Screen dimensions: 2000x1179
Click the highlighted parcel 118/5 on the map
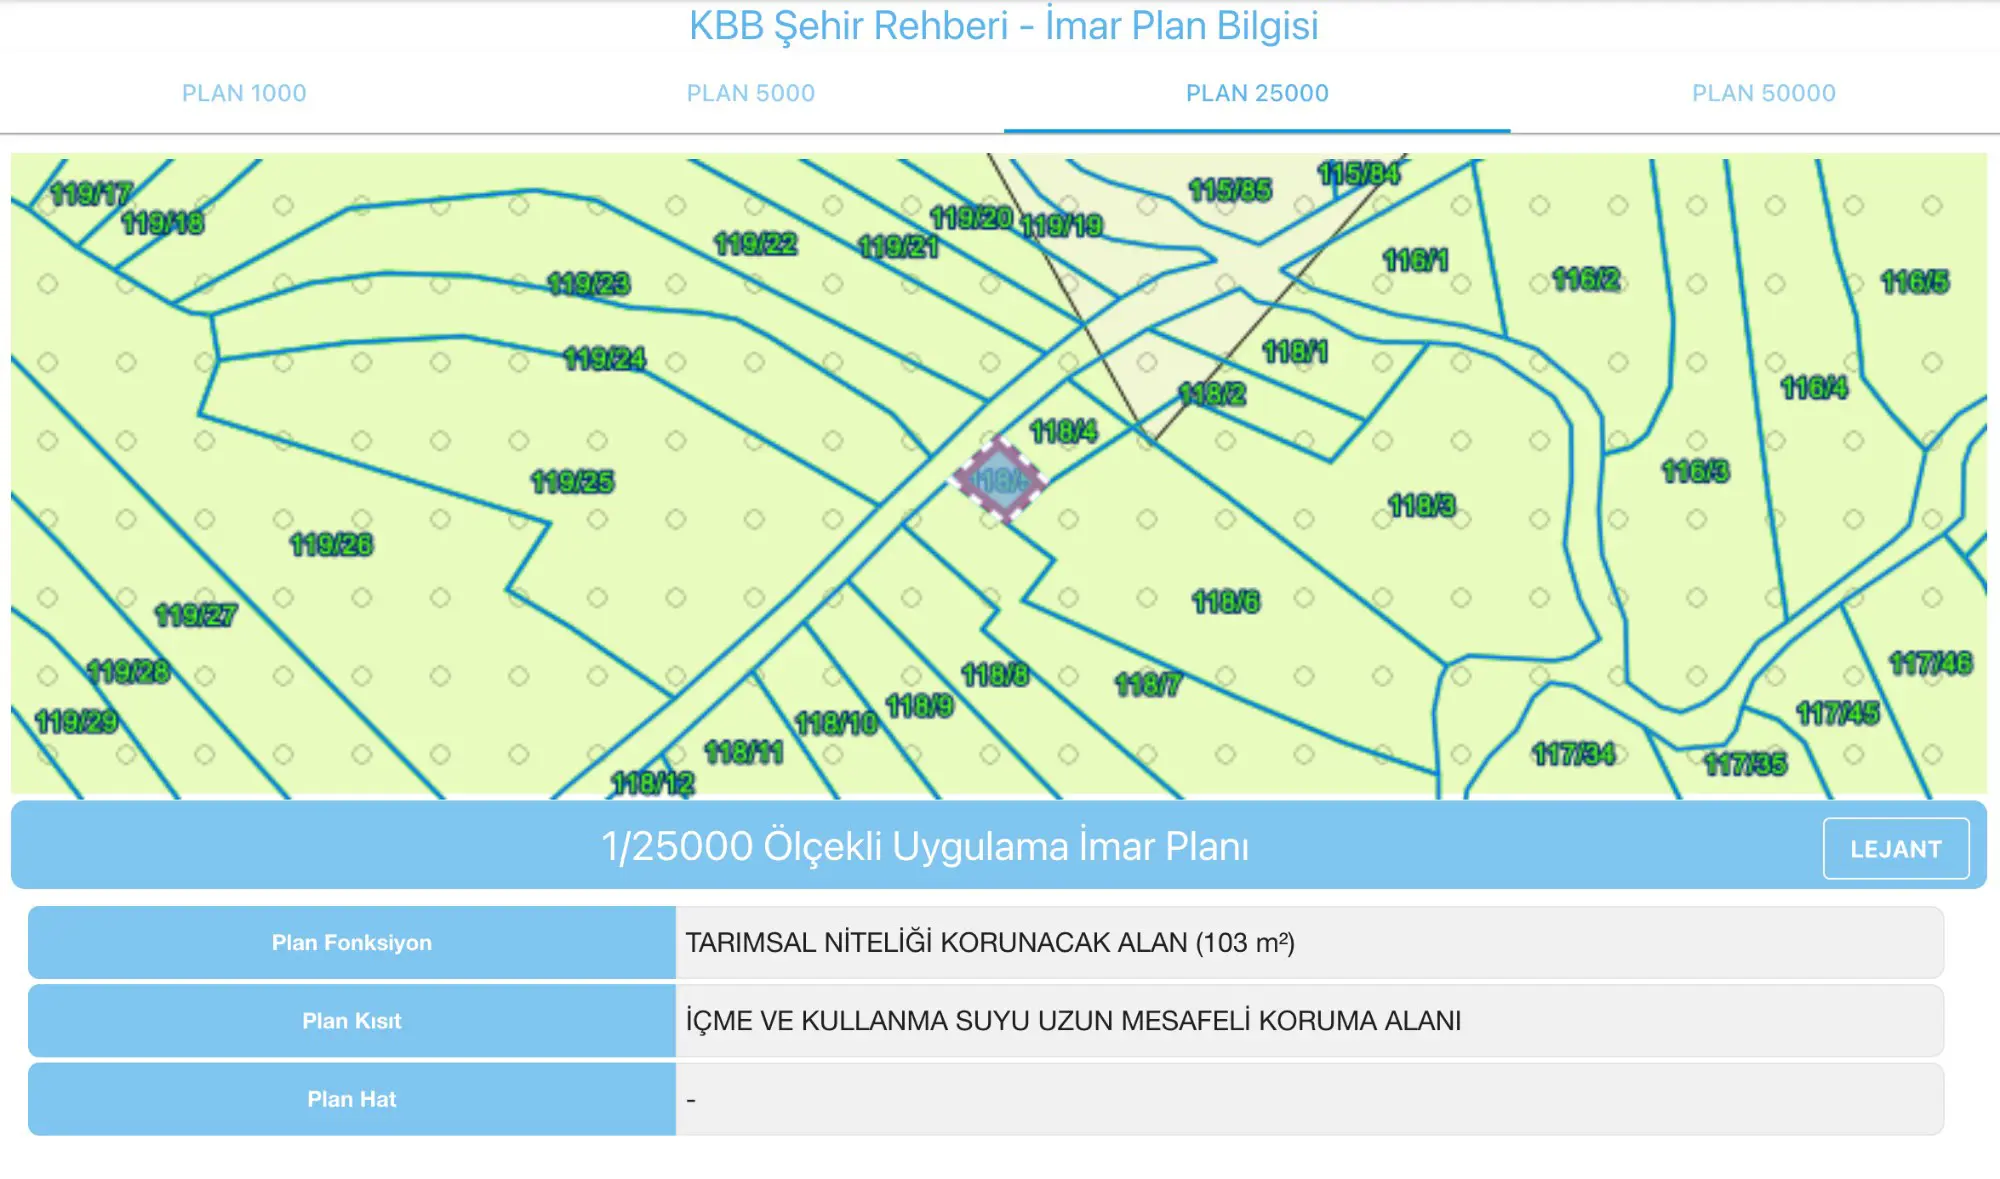[x=999, y=480]
